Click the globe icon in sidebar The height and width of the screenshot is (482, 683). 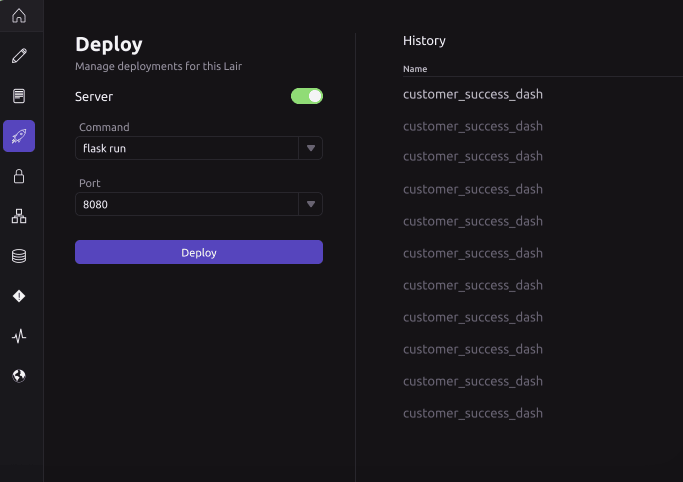(19, 376)
